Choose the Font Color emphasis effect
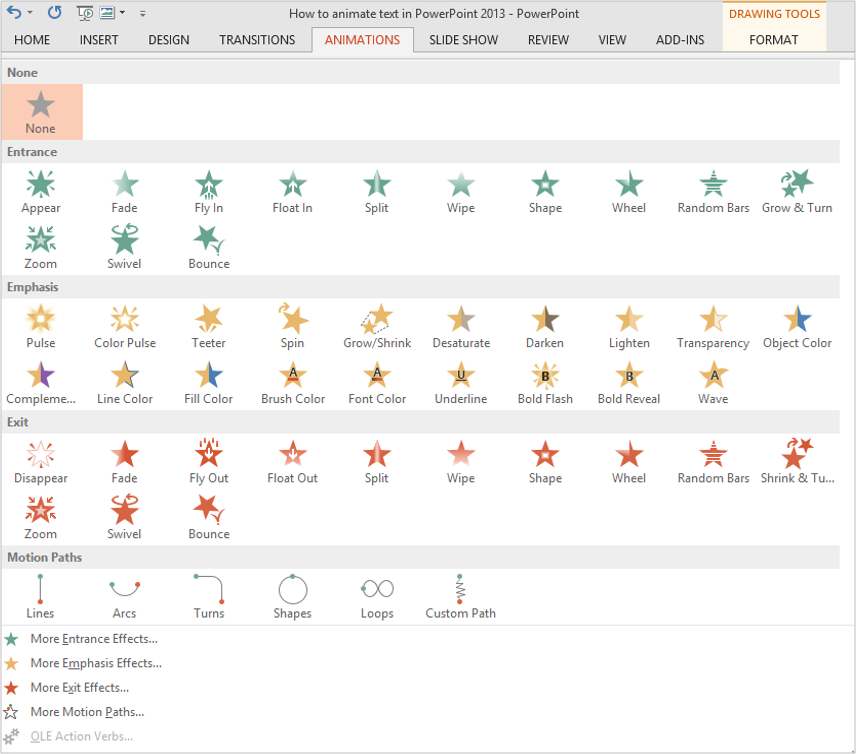The image size is (856, 754). [377, 383]
